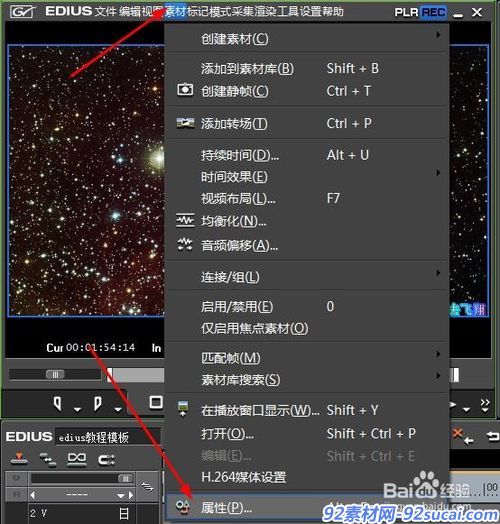Viewport: 500px width, 524px height.
Task: Click the Grass Valley logo icon
Action: 22,12
